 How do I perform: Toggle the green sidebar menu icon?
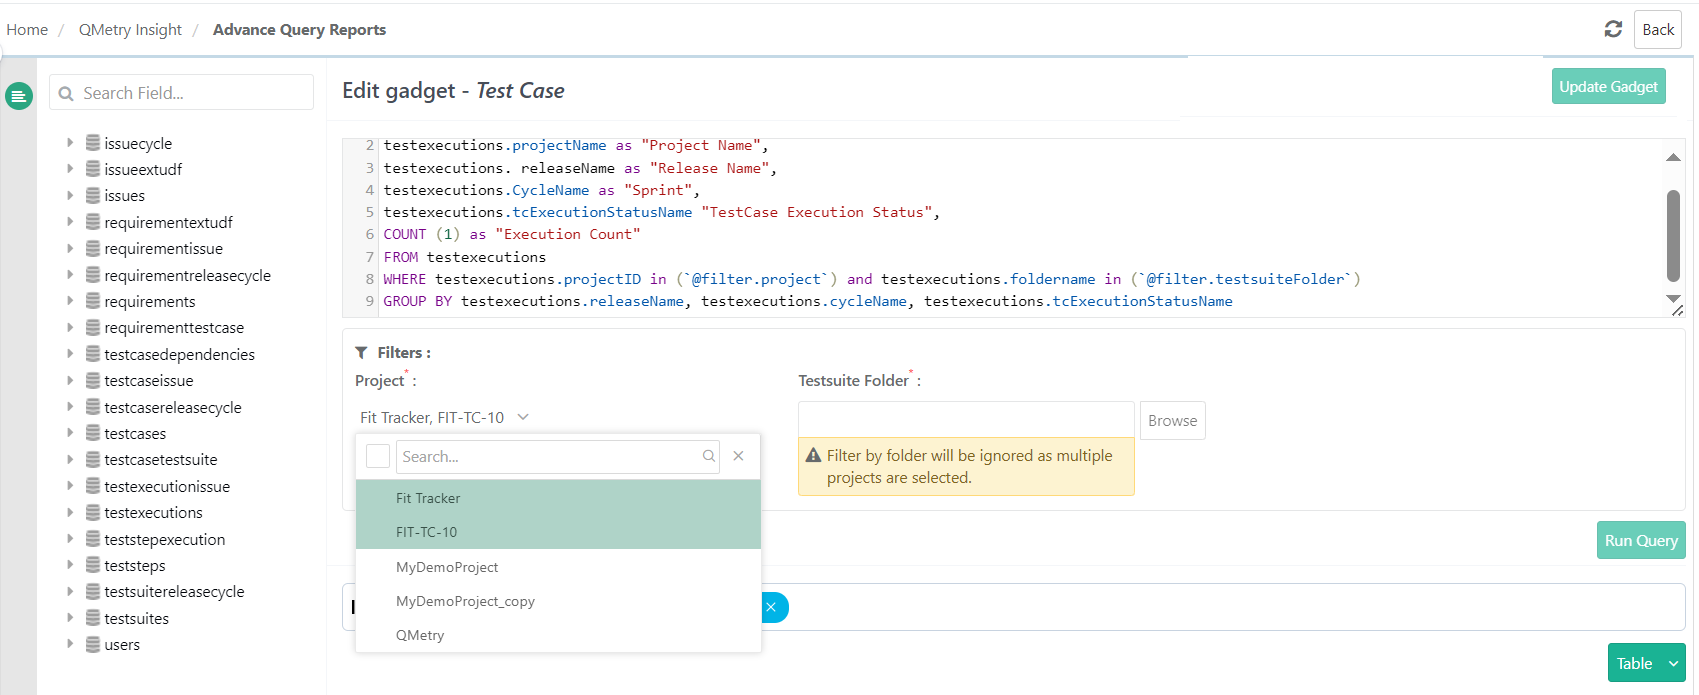click(19, 96)
